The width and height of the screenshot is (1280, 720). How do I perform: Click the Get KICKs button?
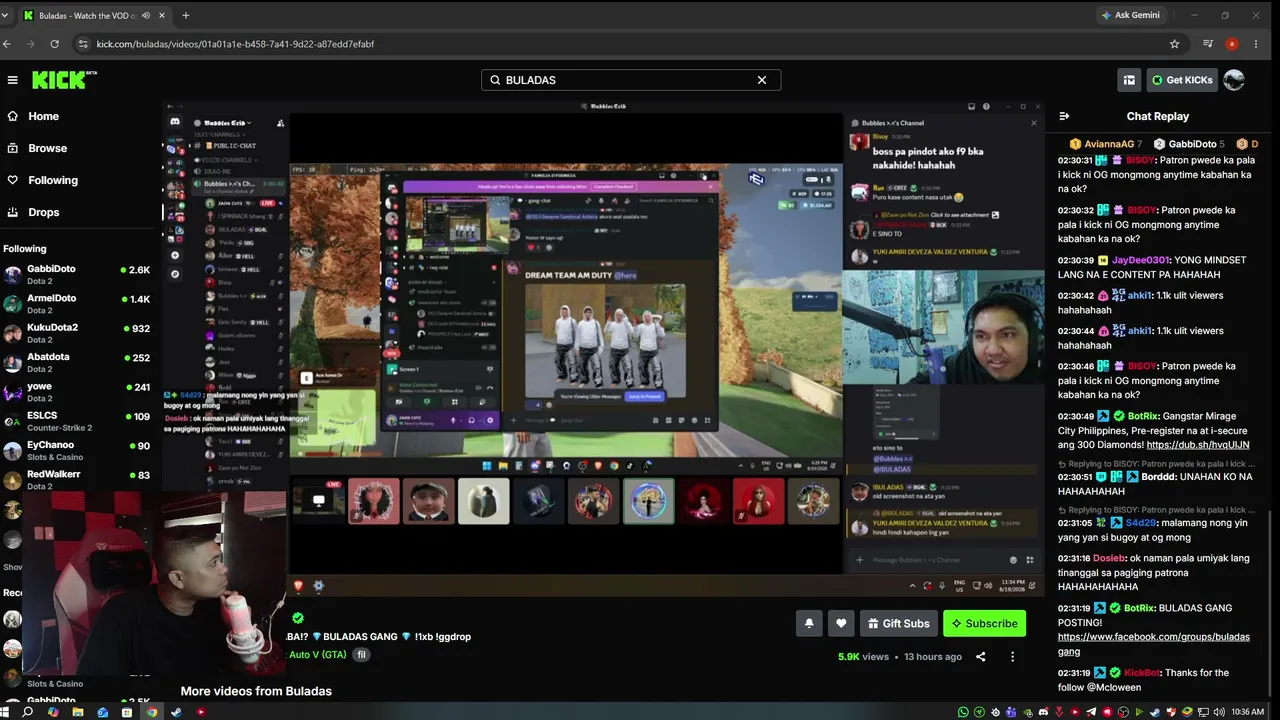point(1182,80)
